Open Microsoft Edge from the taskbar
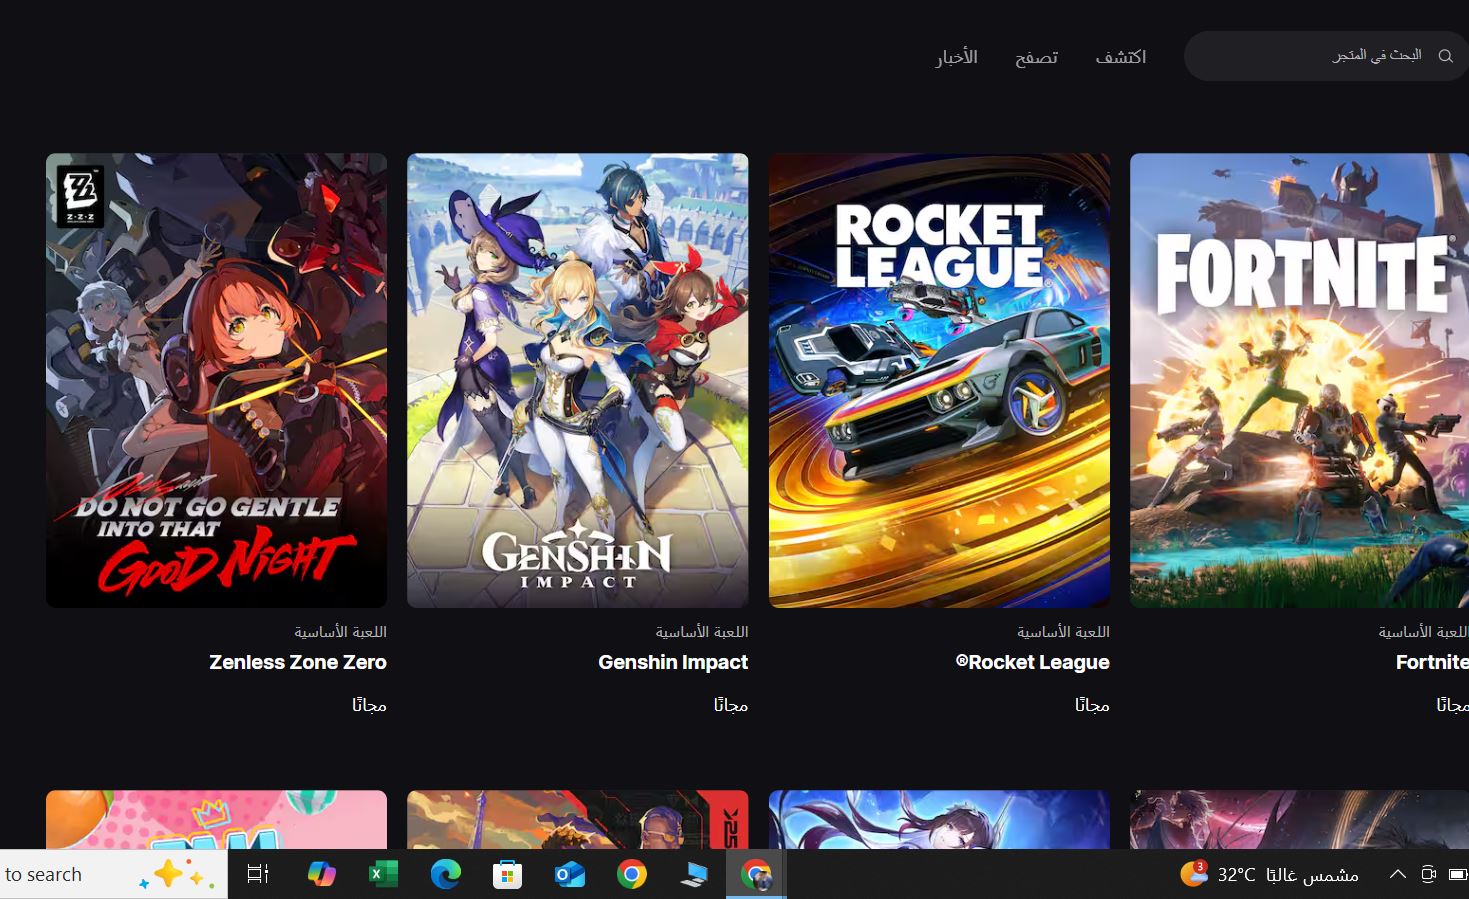 [445, 874]
